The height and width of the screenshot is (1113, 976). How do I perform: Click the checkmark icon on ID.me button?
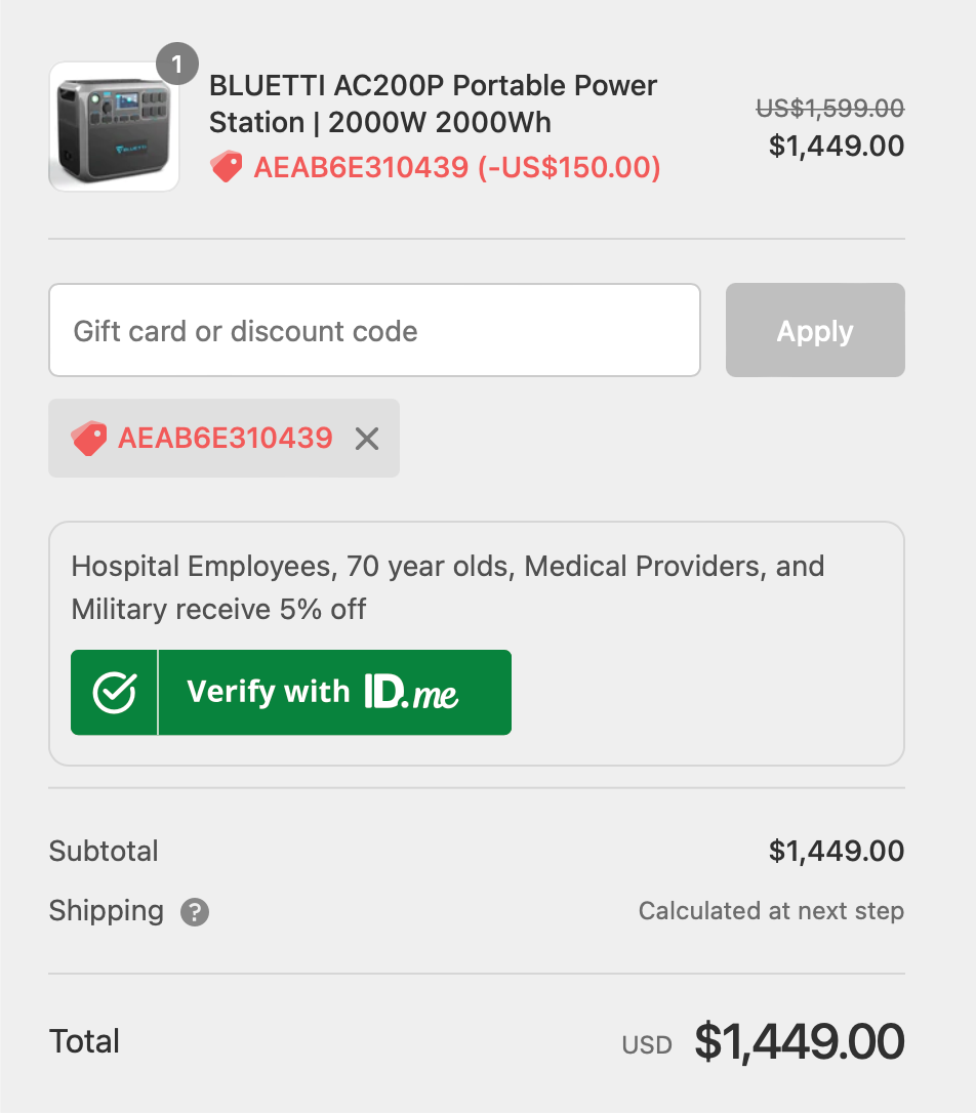click(x=114, y=692)
